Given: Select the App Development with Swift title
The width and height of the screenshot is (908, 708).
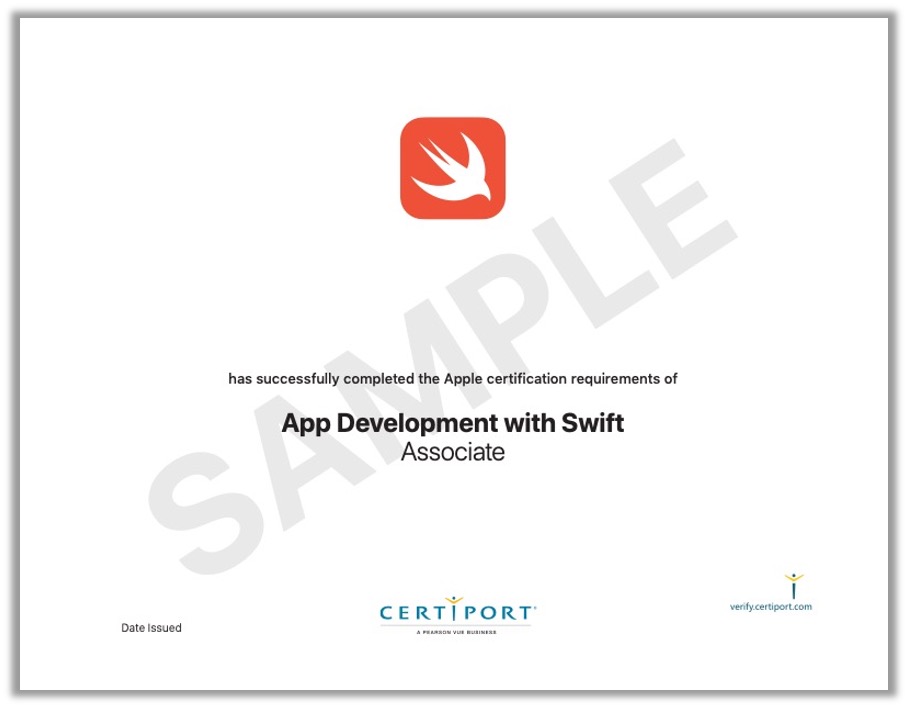Looking at the screenshot, I should (x=453, y=423).
